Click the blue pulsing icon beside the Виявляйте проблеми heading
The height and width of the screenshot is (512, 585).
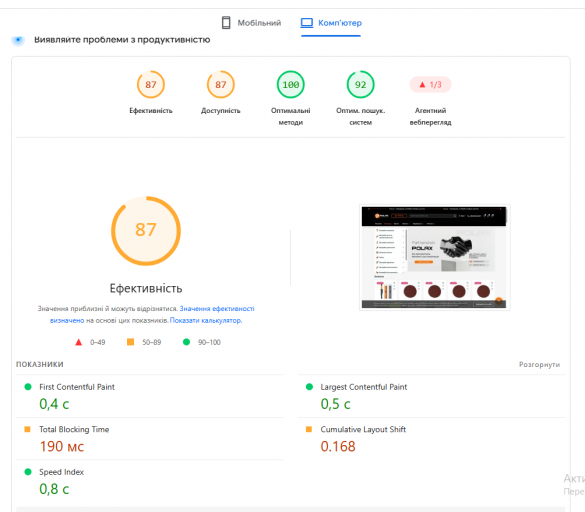coord(18,39)
